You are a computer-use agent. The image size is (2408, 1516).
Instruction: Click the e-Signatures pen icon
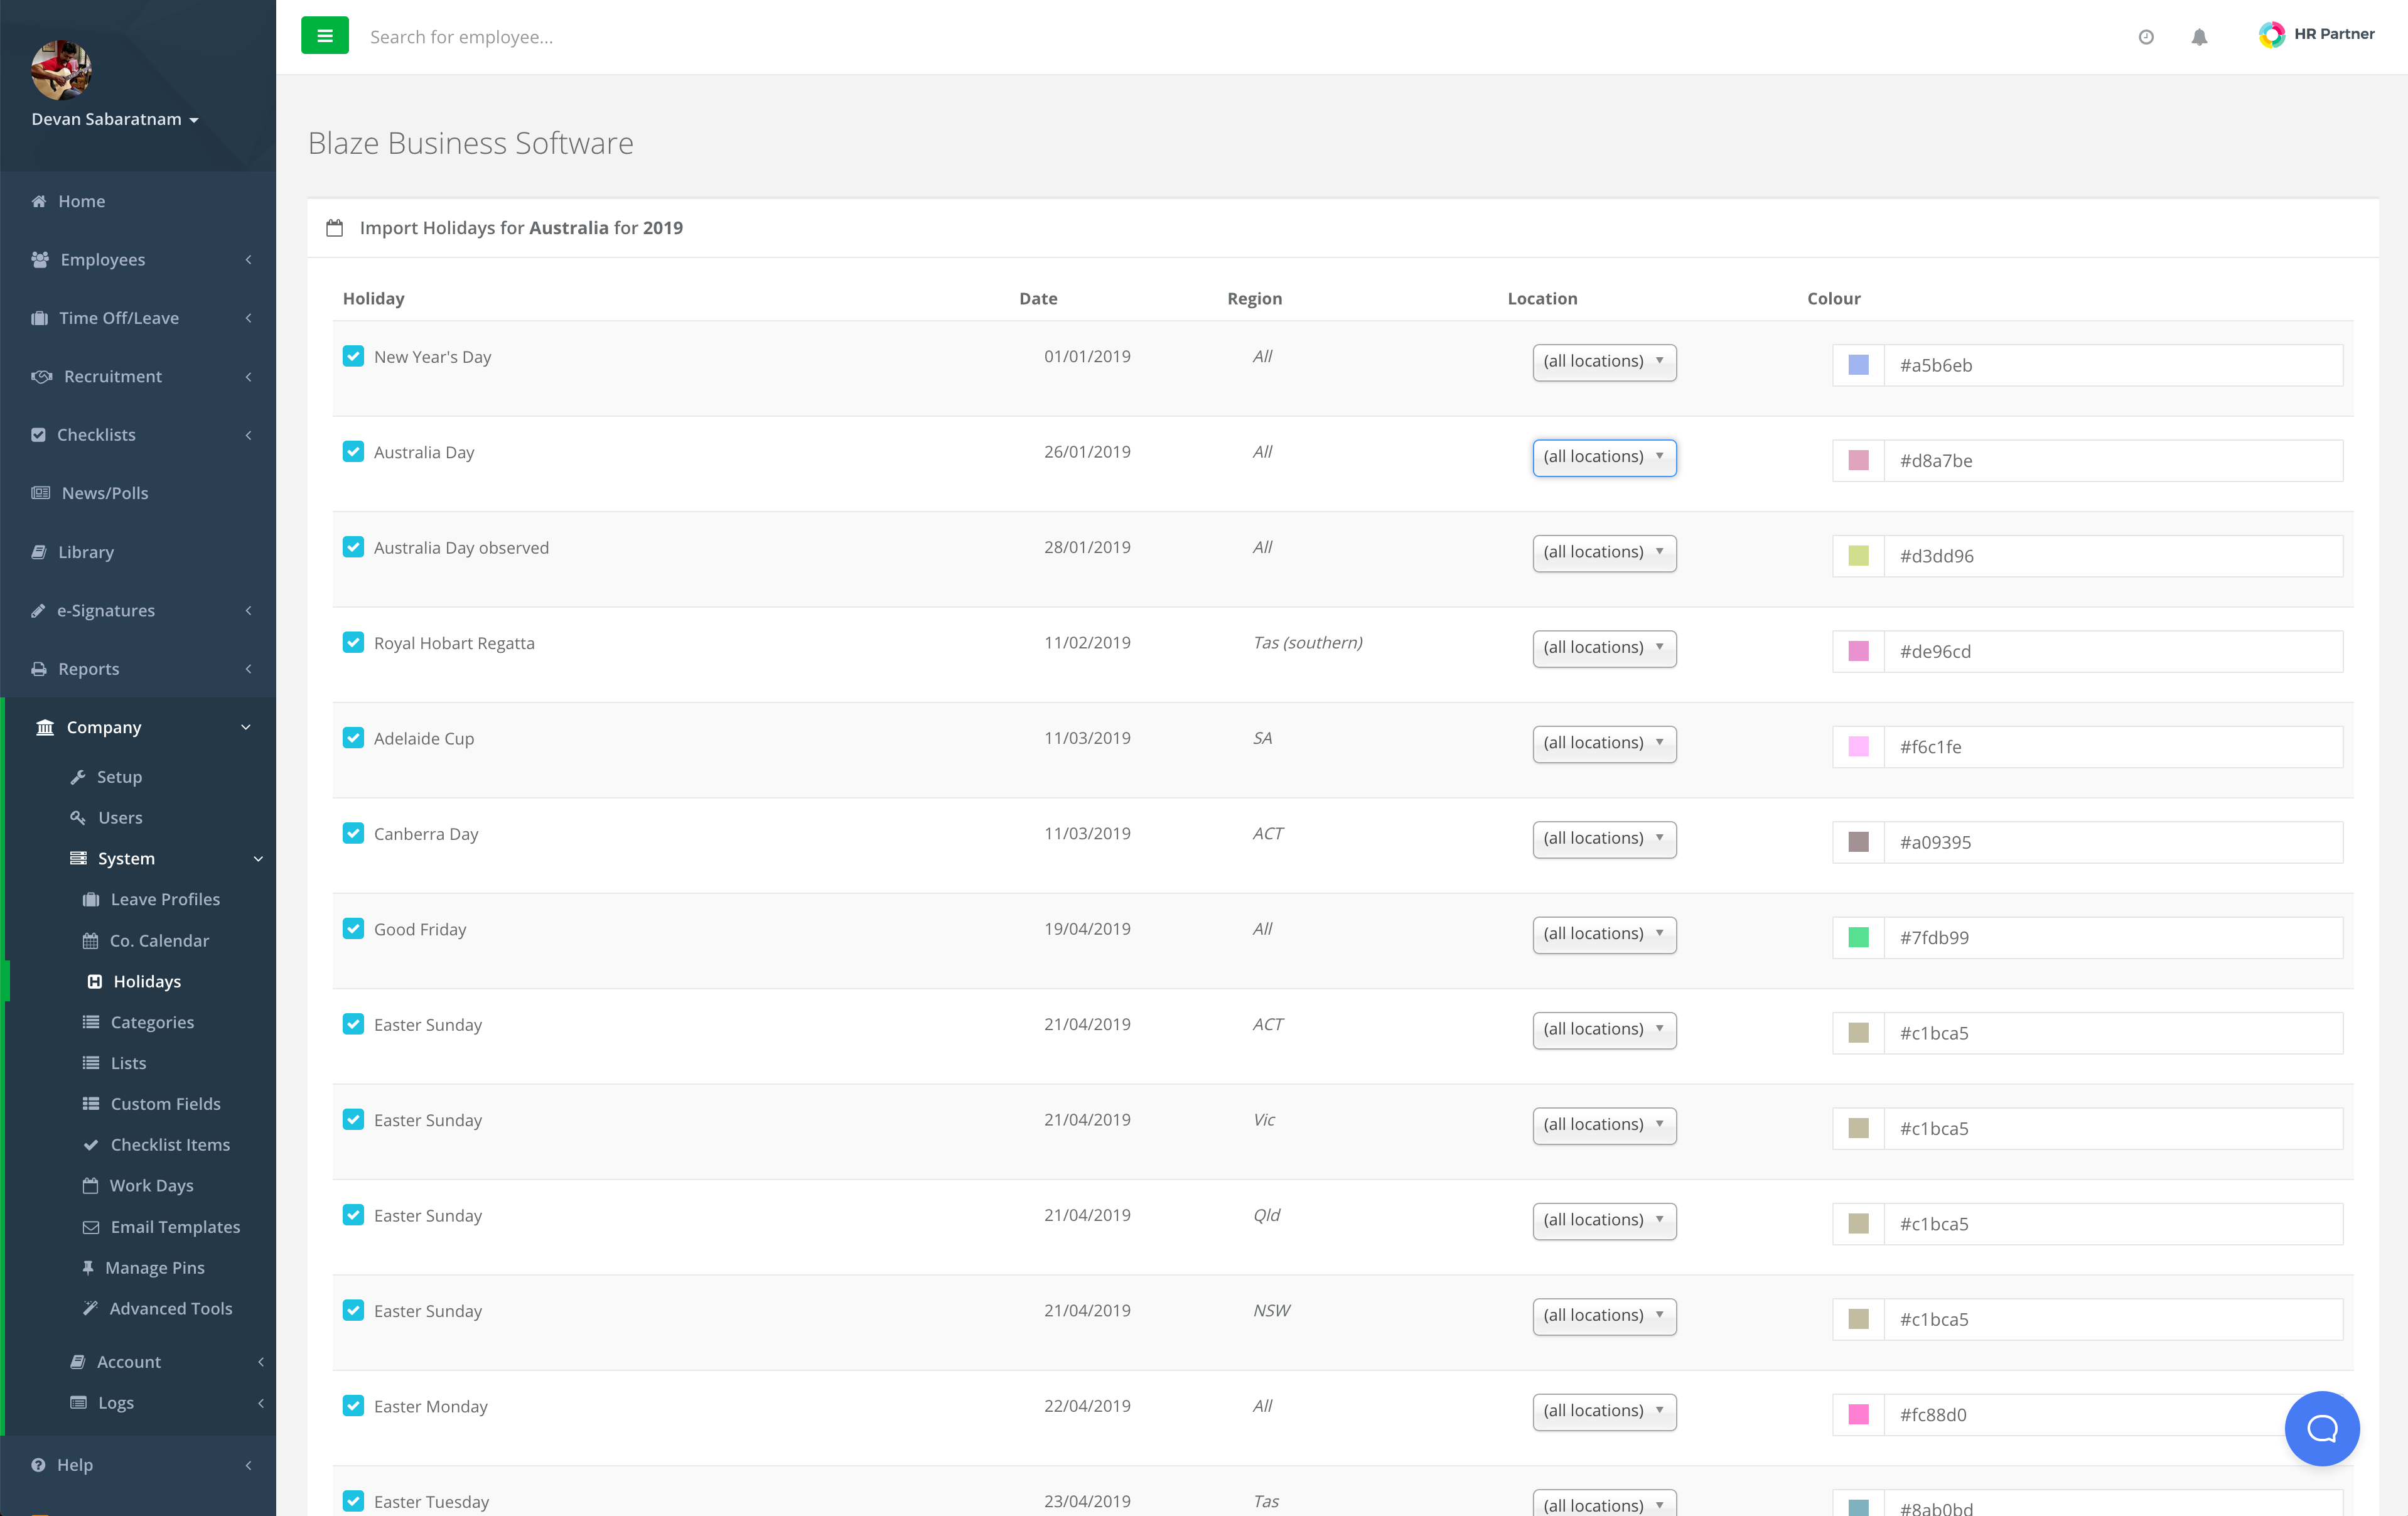point(38,610)
